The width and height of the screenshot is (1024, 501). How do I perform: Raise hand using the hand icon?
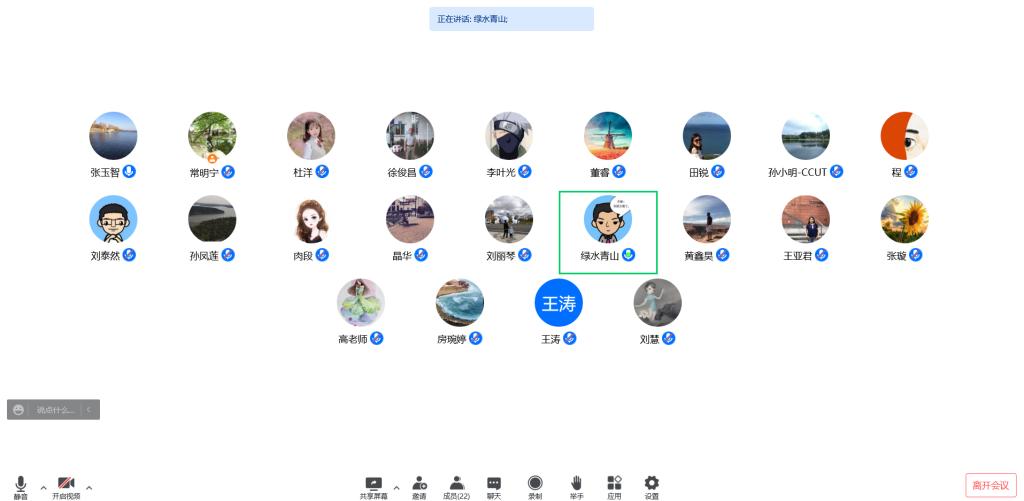(x=576, y=483)
